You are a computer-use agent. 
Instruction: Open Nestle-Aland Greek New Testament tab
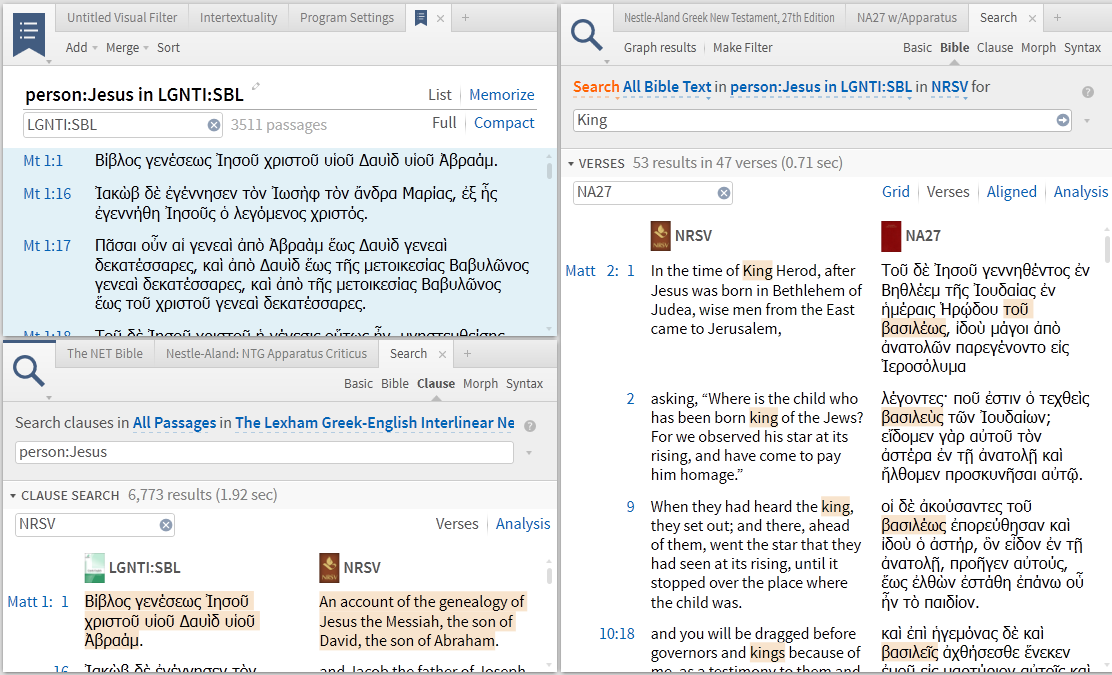729,18
